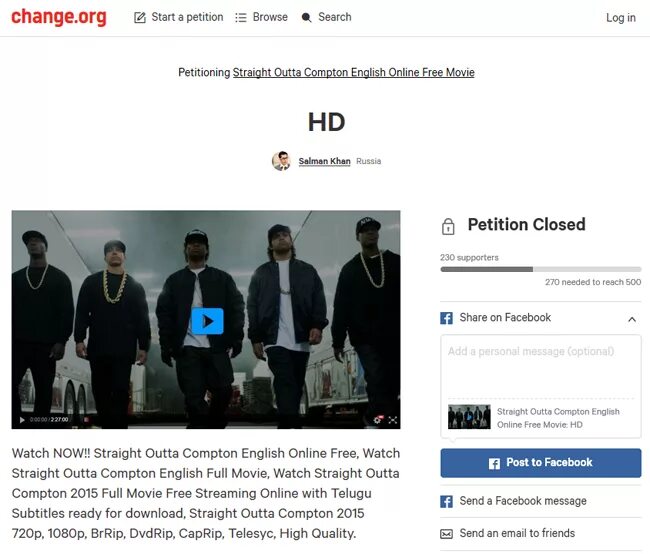Click the personal message text field
The width and height of the screenshot is (650, 554).
(541, 367)
